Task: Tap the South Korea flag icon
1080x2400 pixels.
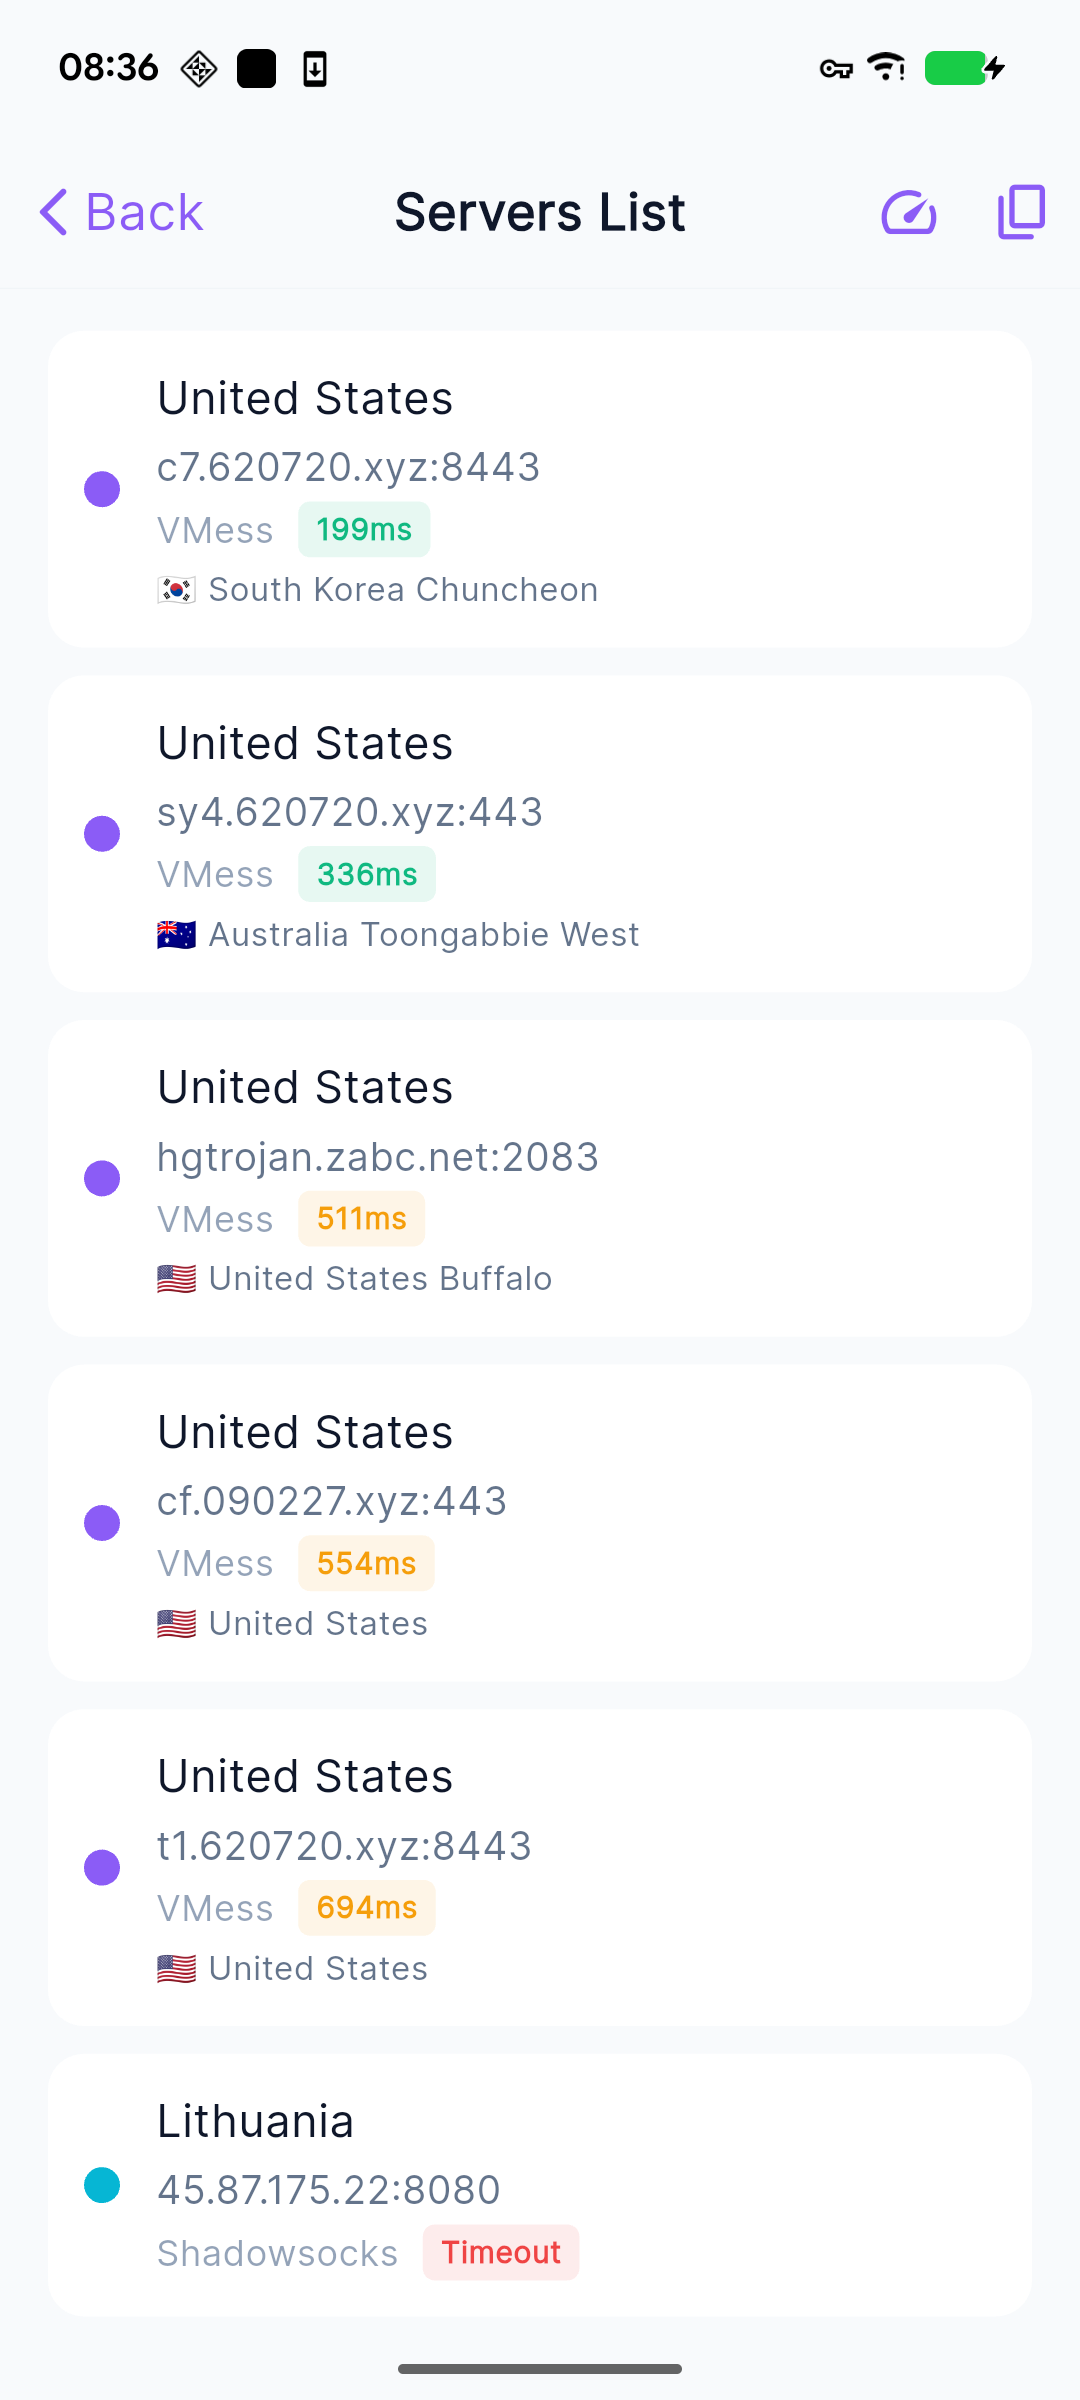Action: point(177,590)
